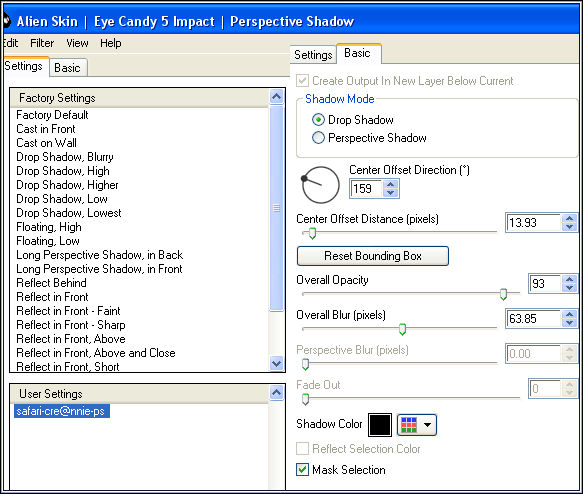Increase Overall Opacity with the up arrow
This screenshot has height=494, width=583.
pos(569,279)
